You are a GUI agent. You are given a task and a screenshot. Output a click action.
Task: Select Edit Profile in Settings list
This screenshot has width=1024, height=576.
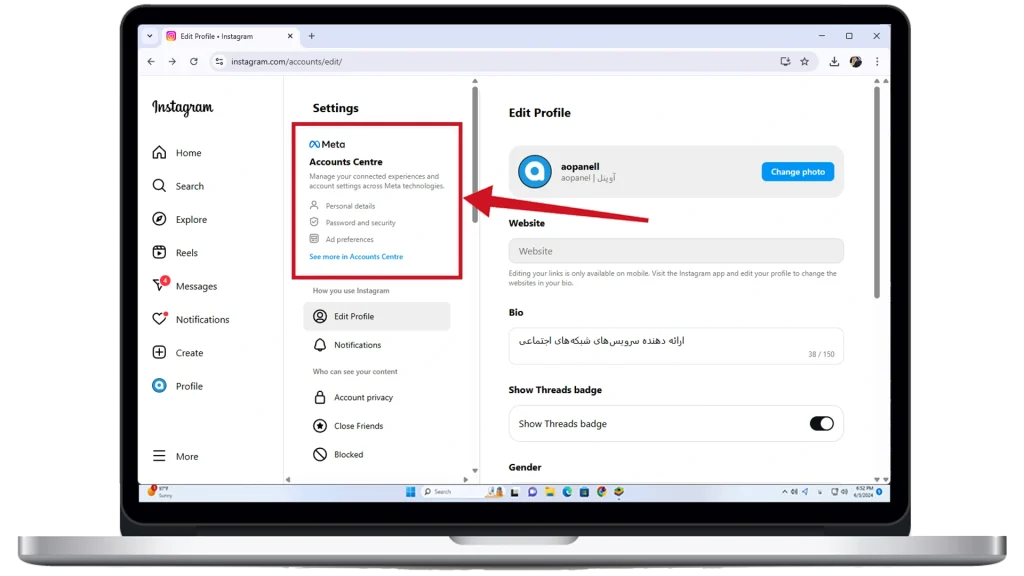coord(377,316)
